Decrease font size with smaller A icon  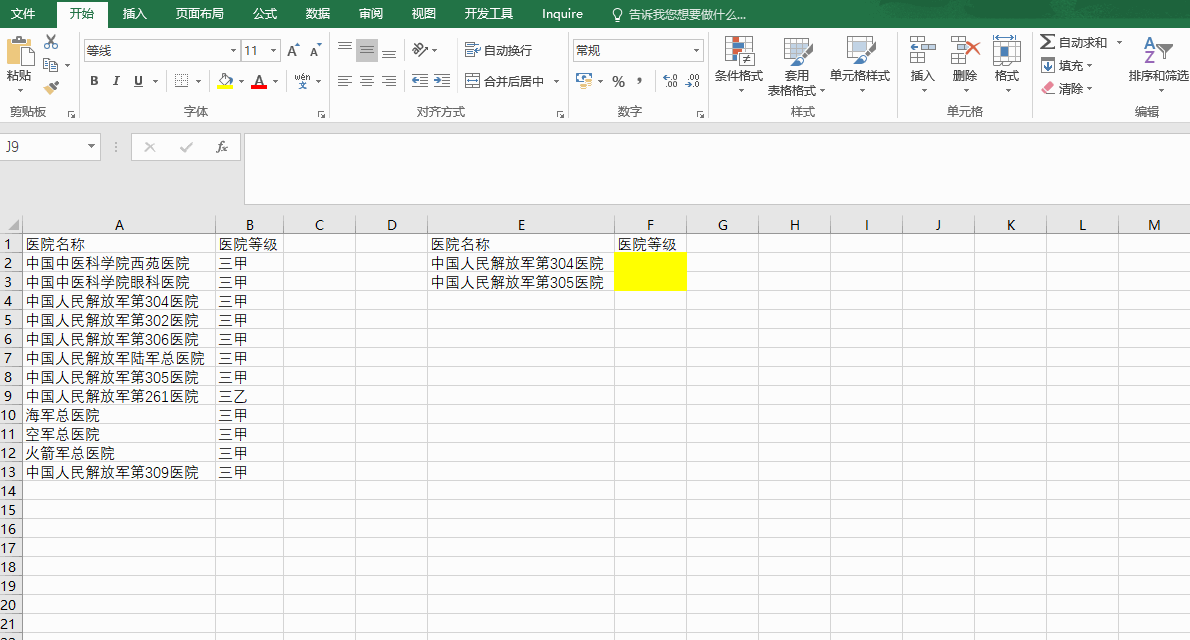(x=315, y=51)
